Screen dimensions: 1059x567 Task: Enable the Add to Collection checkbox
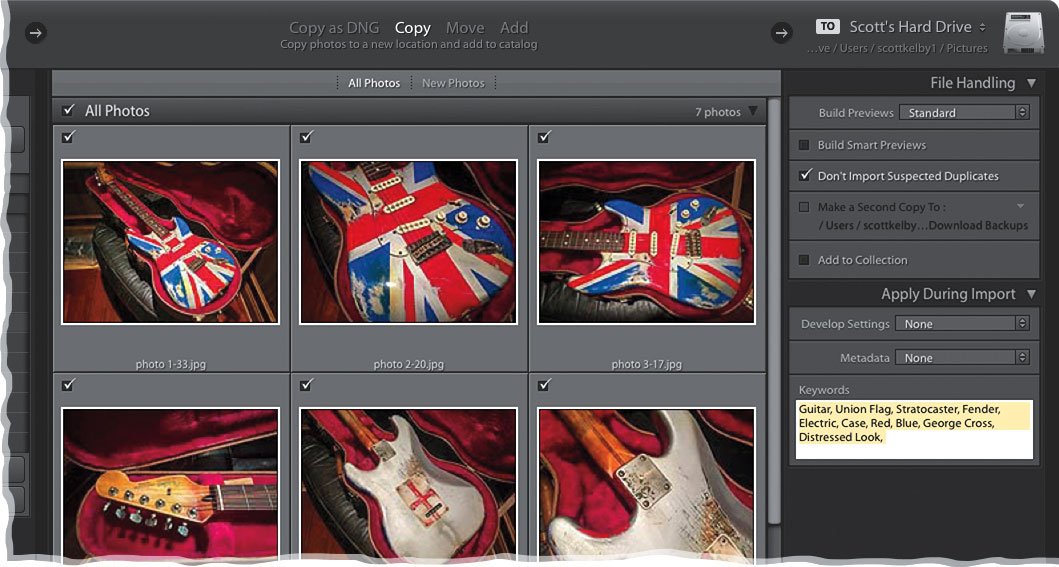(804, 260)
